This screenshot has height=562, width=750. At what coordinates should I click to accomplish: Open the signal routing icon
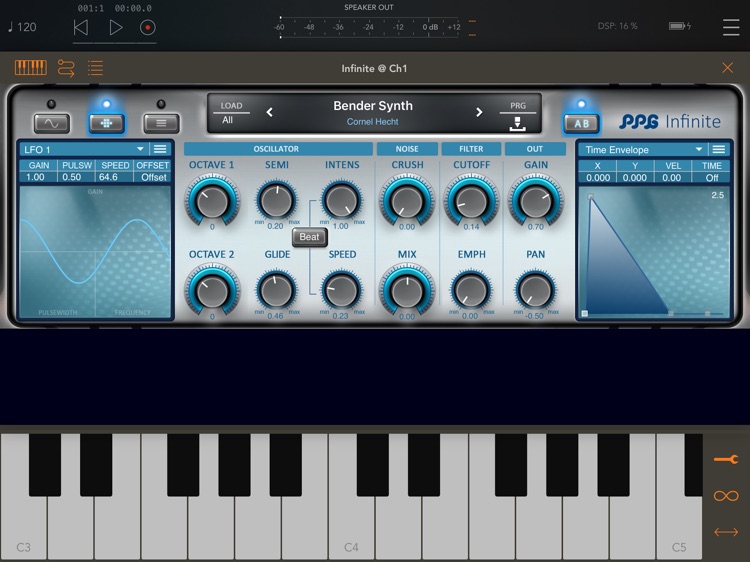coord(66,68)
